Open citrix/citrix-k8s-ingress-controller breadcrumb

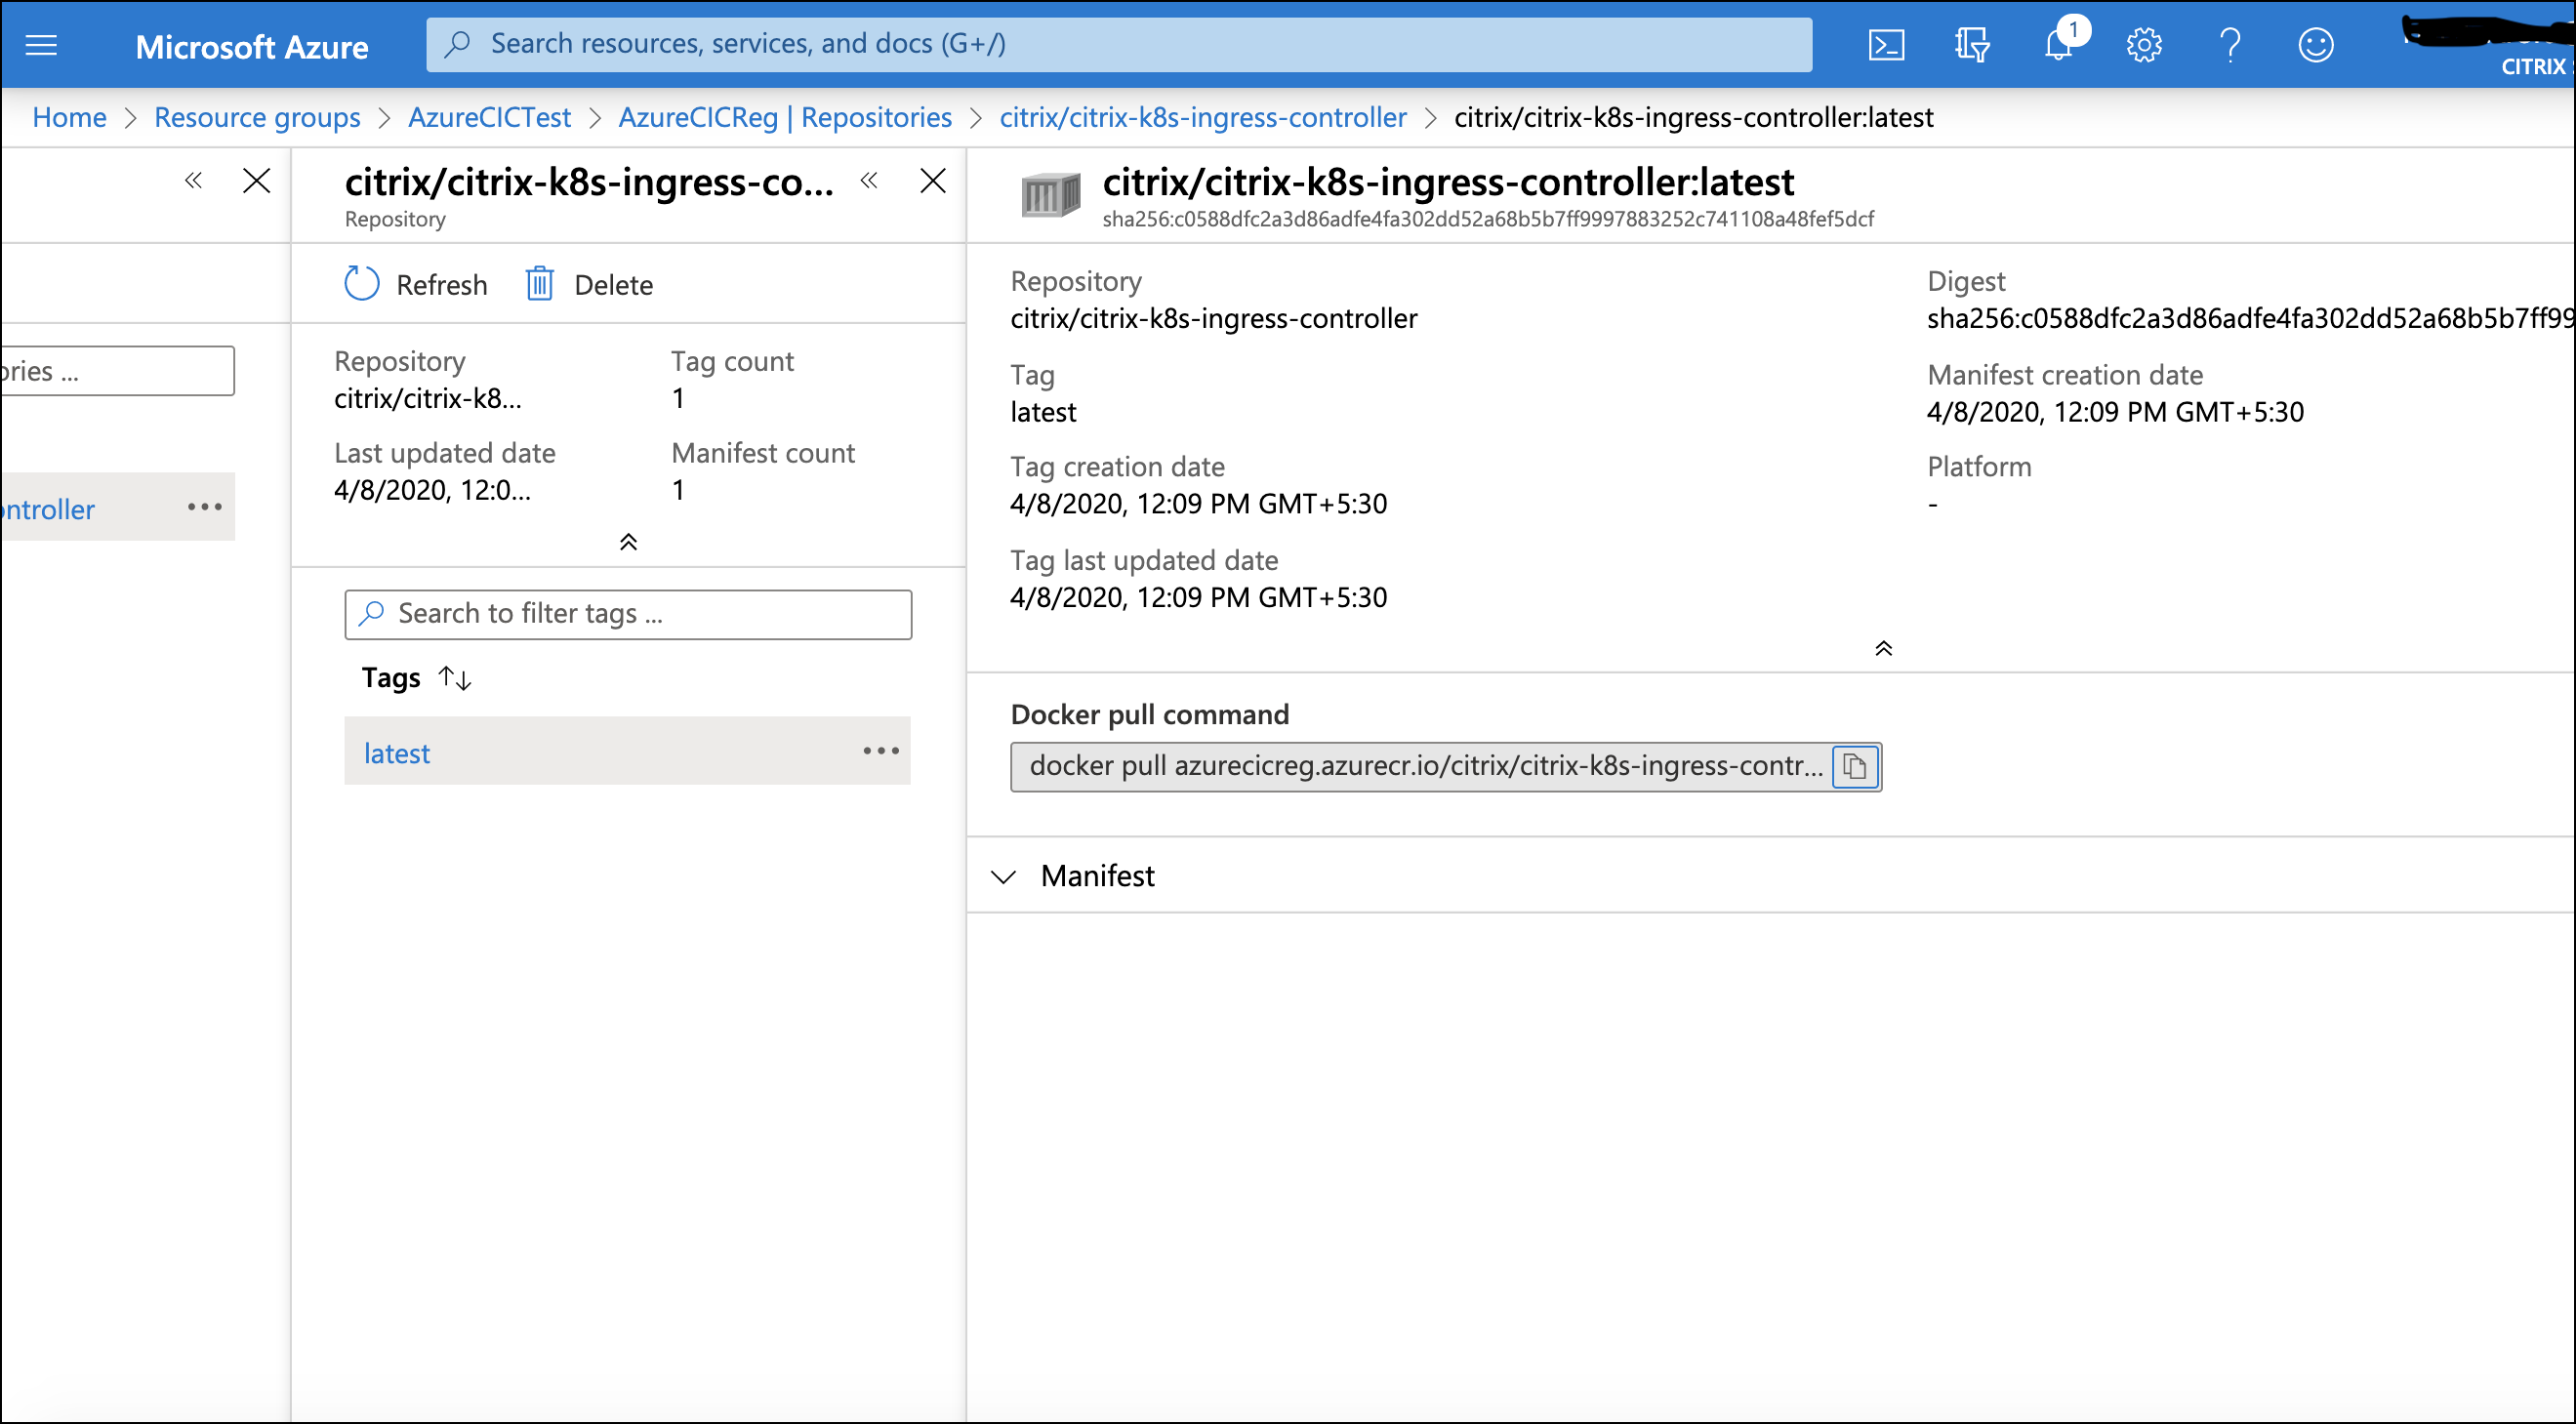(1203, 117)
